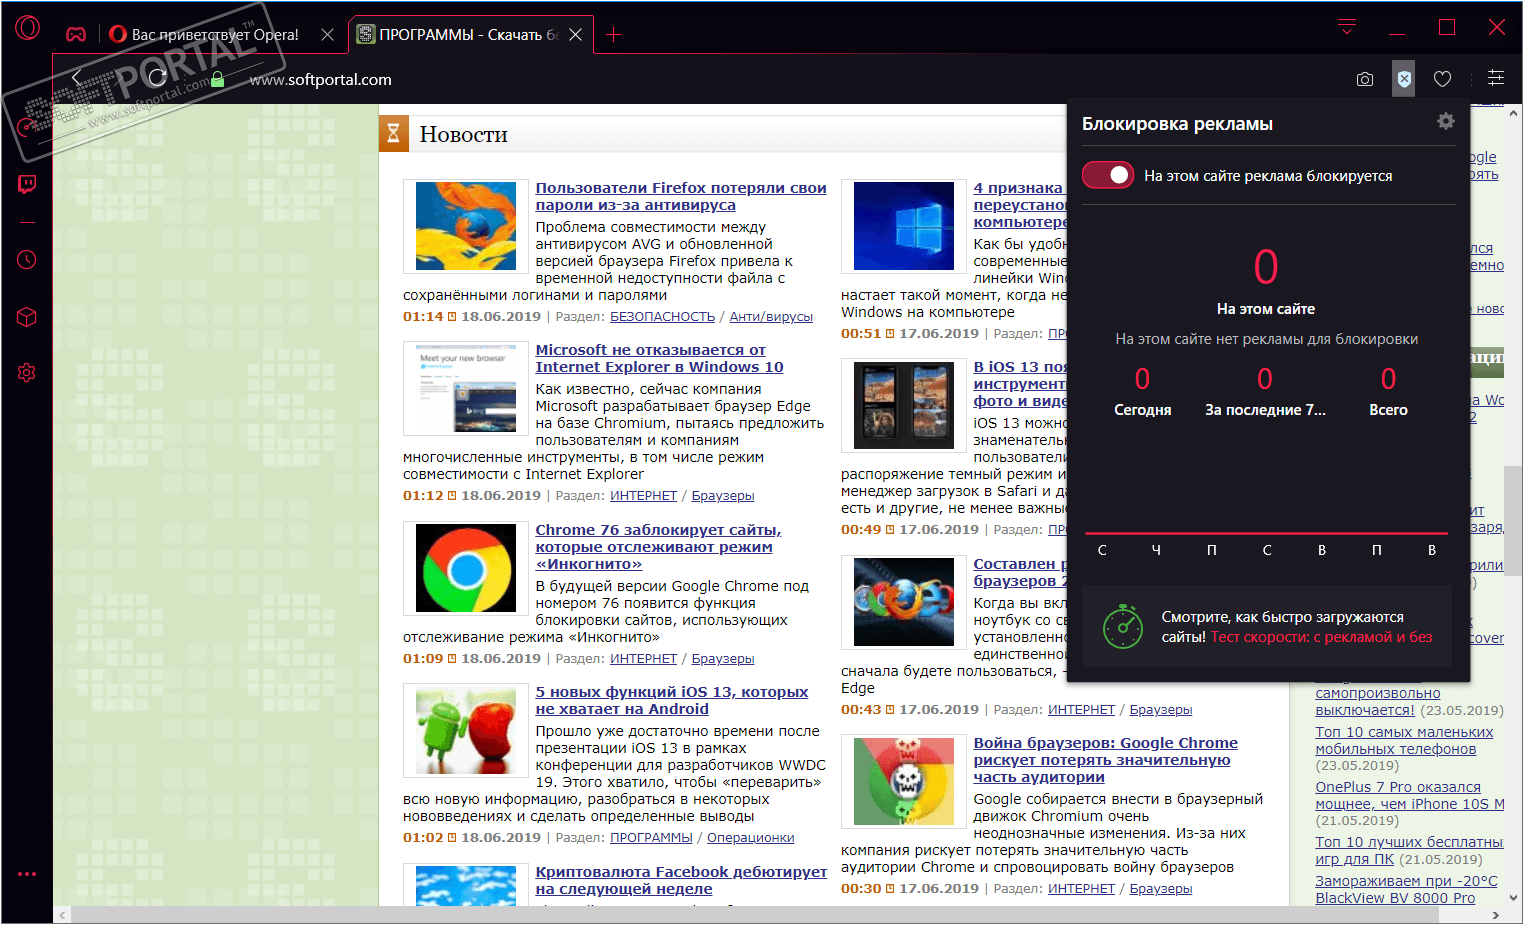Open 'Криптовалюта Facebook дебютирует' article

681,880
